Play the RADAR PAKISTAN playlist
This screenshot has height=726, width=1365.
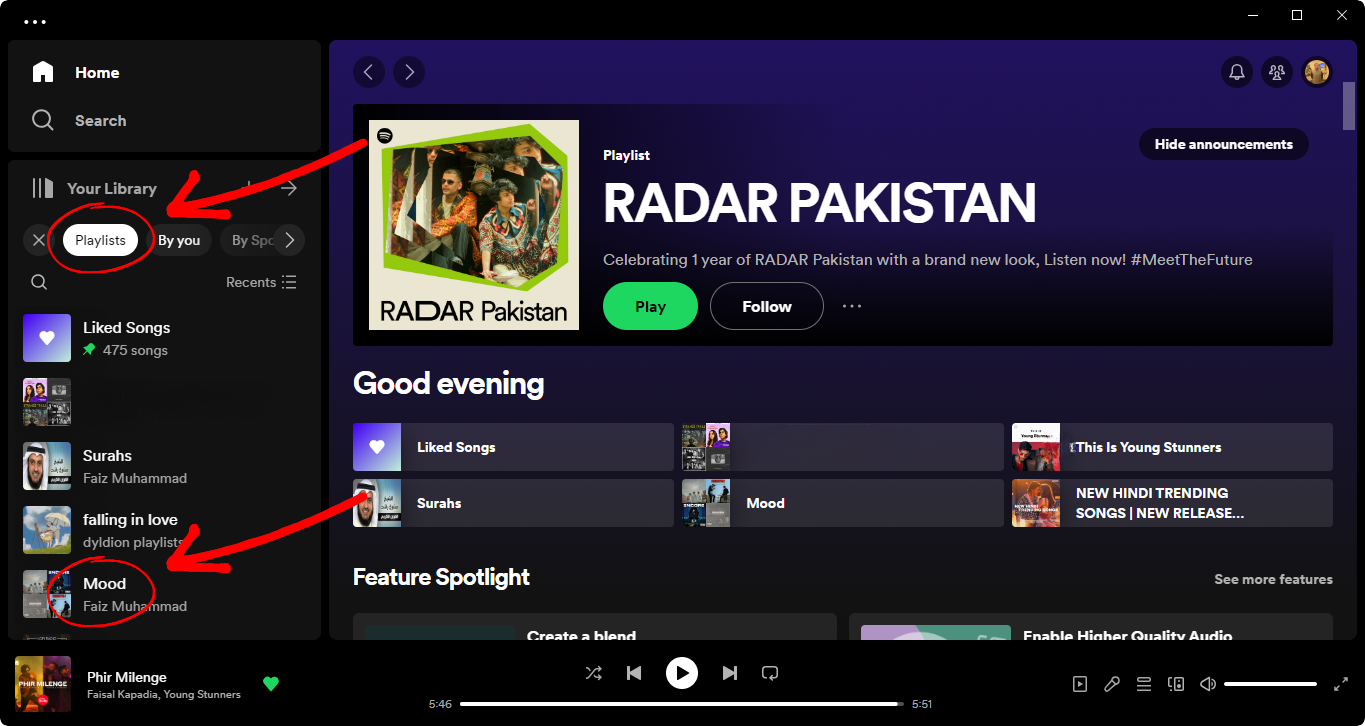click(650, 306)
